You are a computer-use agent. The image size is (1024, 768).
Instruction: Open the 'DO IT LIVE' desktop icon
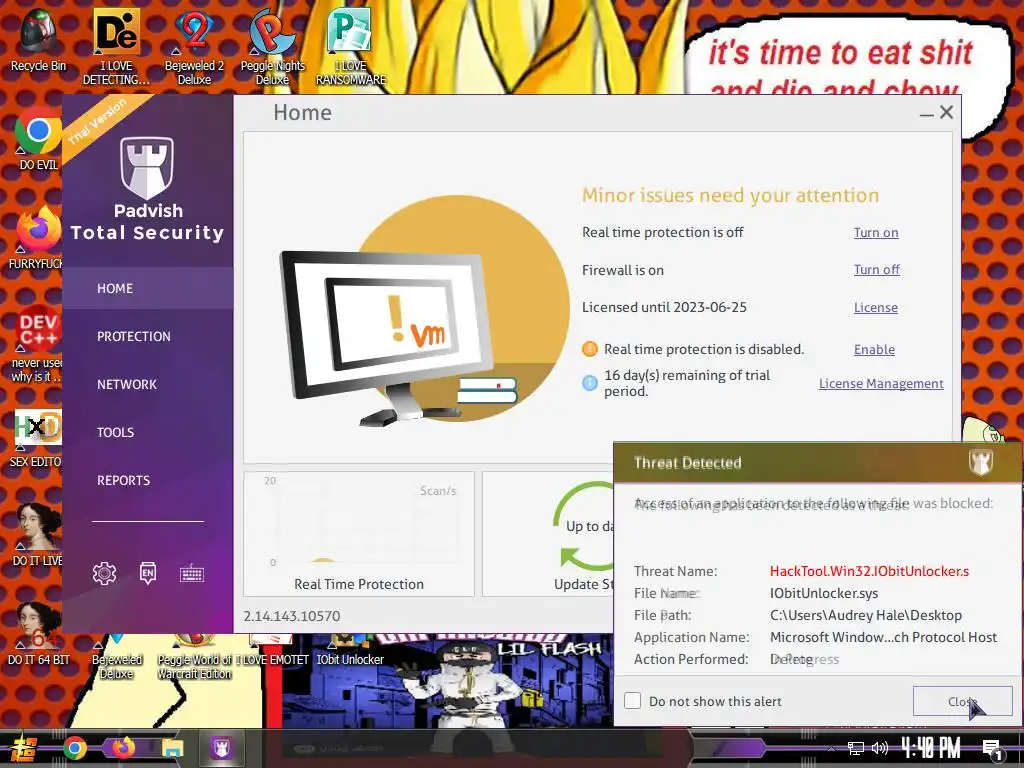coord(38,534)
